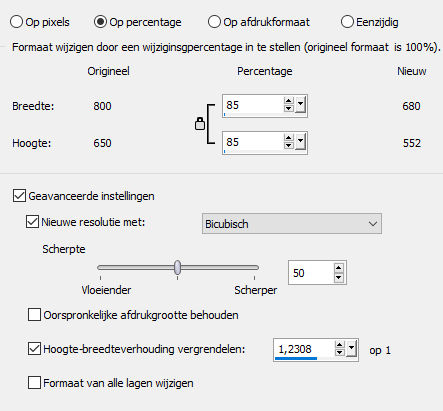The height and width of the screenshot is (411, 443).
Task: Open aspect ratio 1,2308 dropdown arrow
Action: click(351, 349)
